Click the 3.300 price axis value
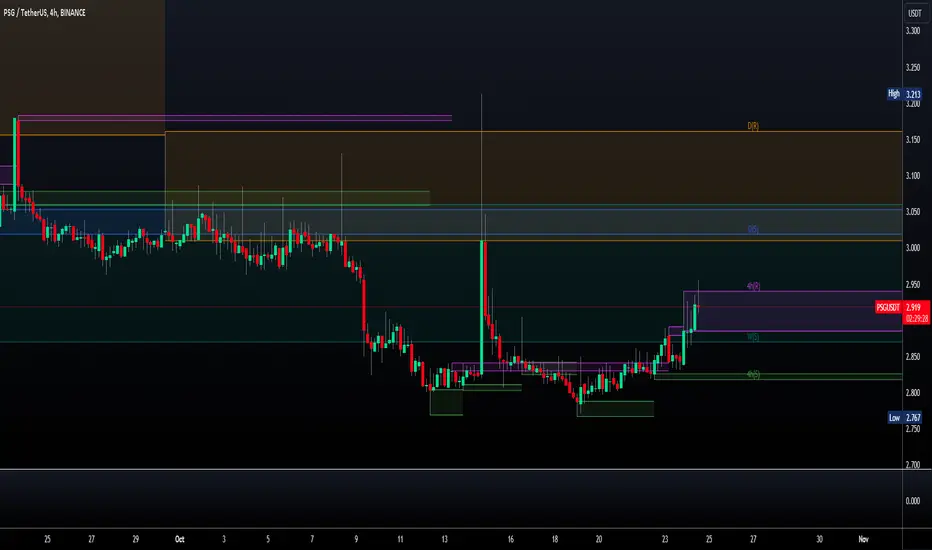Image resolution: width=932 pixels, height=550 pixels. pyautogui.click(x=913, y=31)
